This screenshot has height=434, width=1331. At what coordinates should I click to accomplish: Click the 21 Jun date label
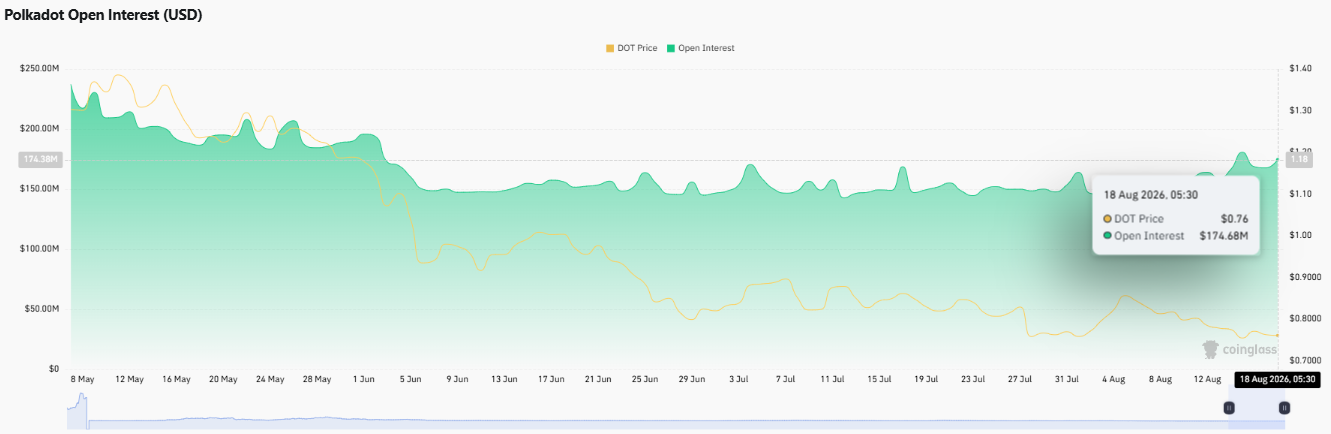[x=598, y=380]
